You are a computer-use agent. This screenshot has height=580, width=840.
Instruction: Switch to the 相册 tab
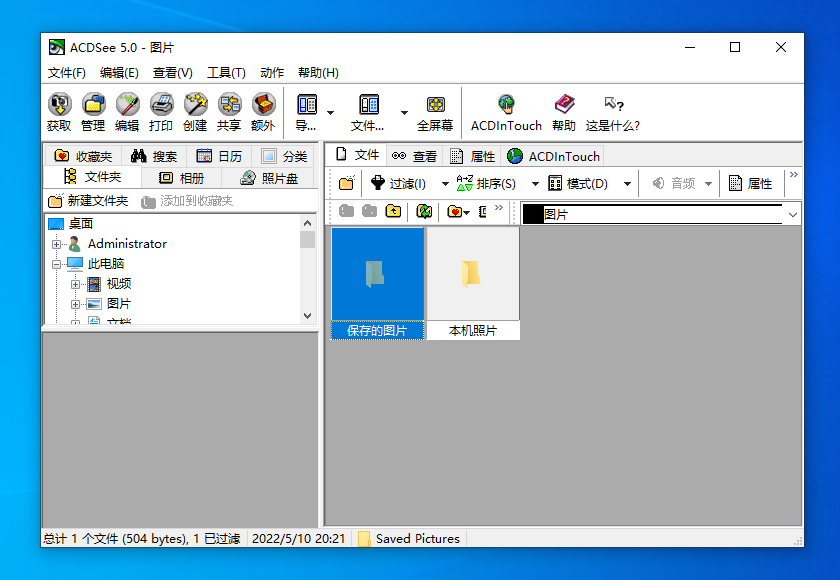[182, 178]
